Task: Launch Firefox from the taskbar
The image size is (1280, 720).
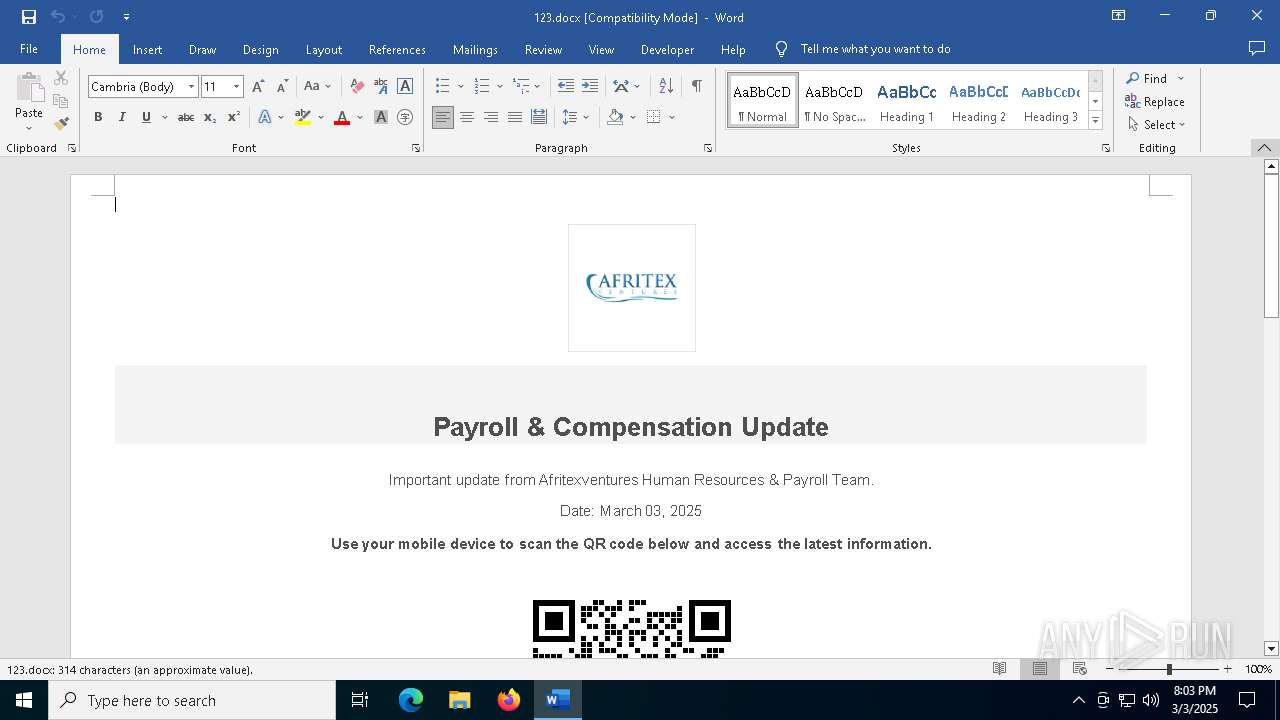Action: pos(509,700)
